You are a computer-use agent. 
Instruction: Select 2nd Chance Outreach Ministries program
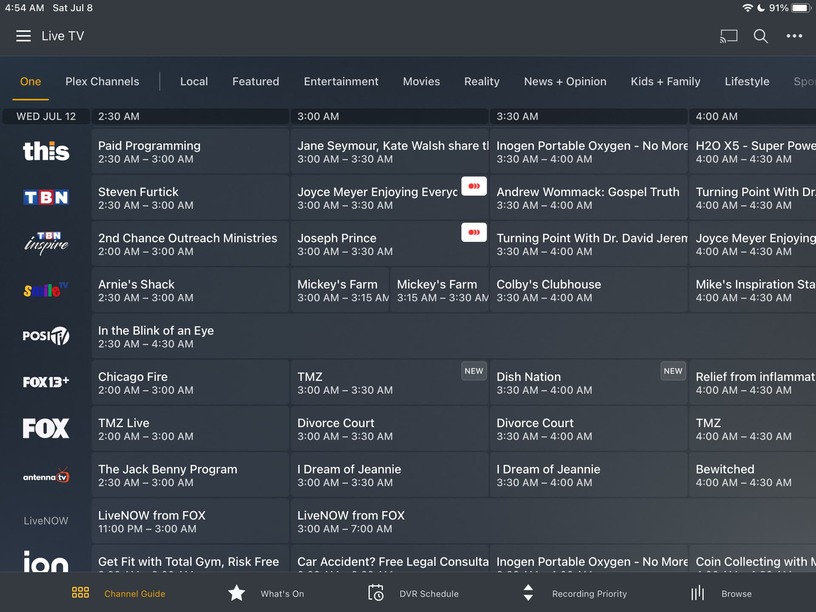point(190,244)
